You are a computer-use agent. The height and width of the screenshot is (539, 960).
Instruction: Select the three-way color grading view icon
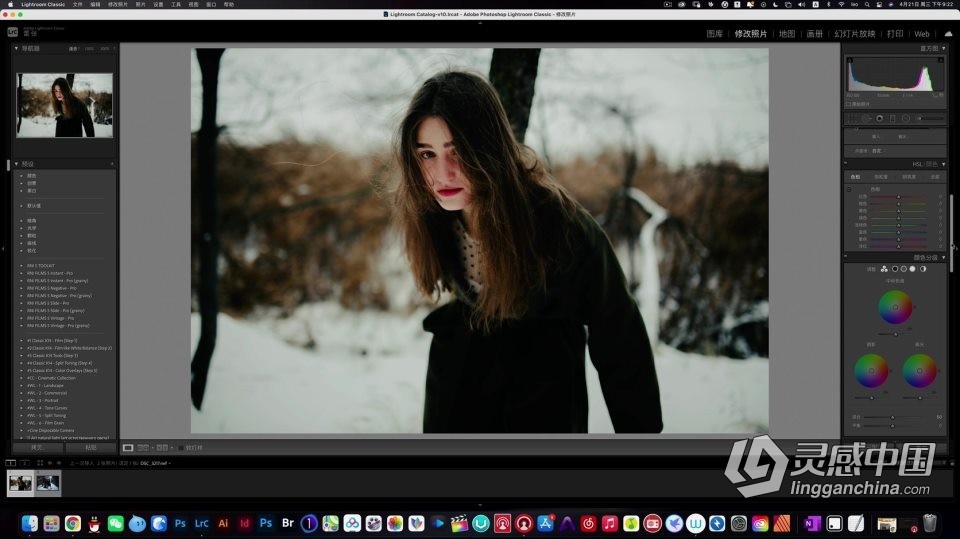(885, 269)
